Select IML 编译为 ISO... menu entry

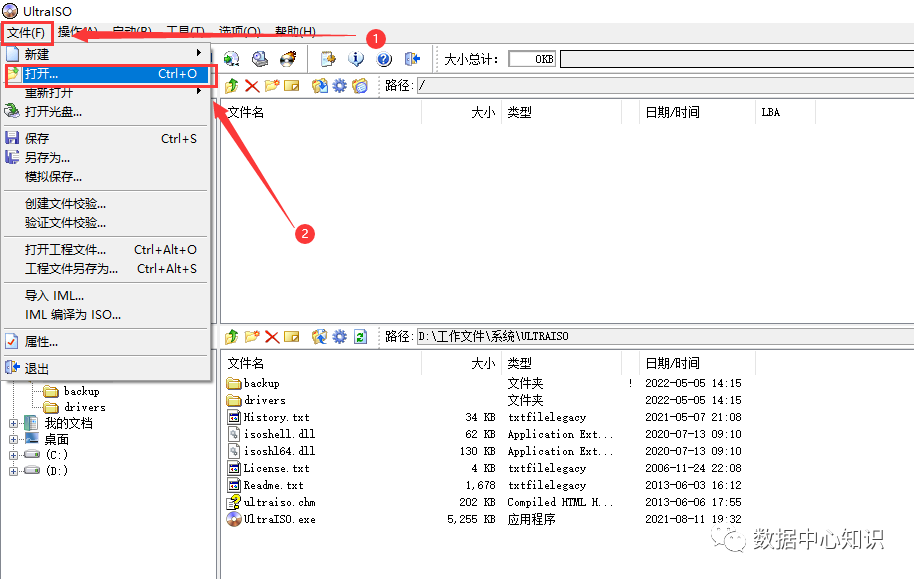pyautogui.click(x=105, y=315)
